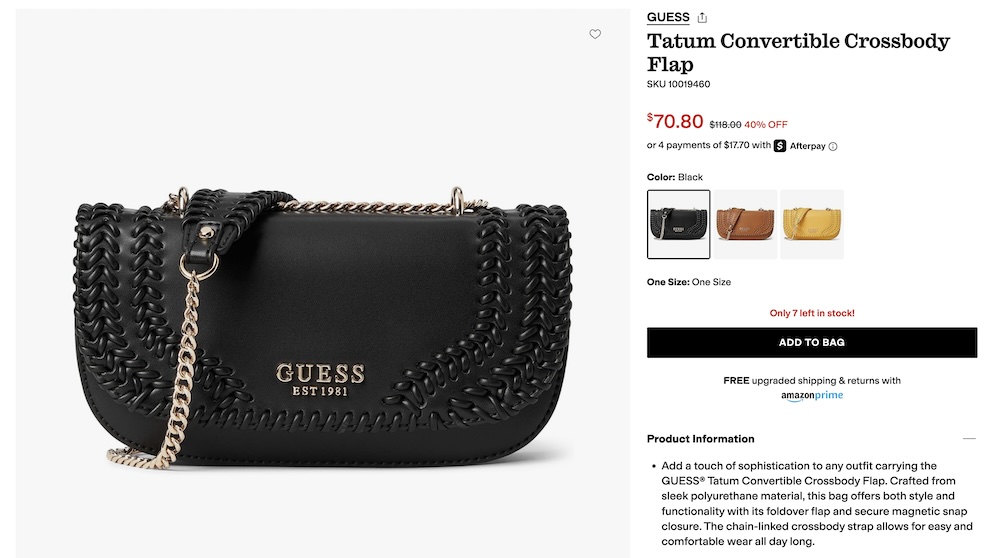Image resolution: width=1000 pixels, height=558 pixels.
Task: Click the ADD TO BAG button
Action: click(811, 342)
